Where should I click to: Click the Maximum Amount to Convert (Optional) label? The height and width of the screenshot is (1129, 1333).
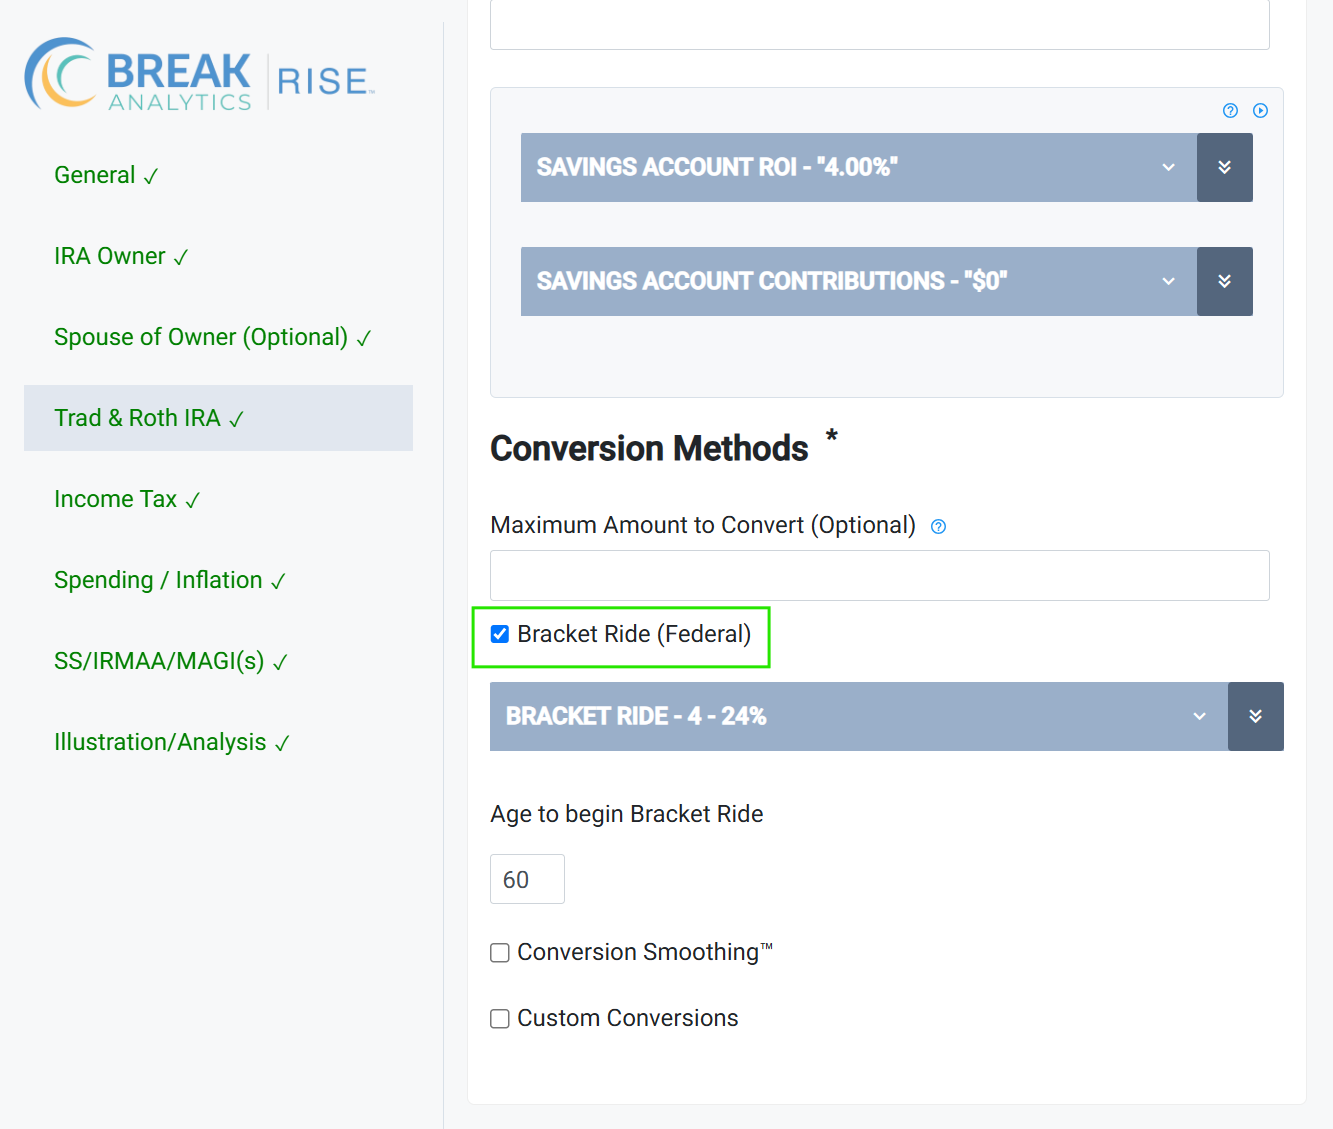coord(703,525)
